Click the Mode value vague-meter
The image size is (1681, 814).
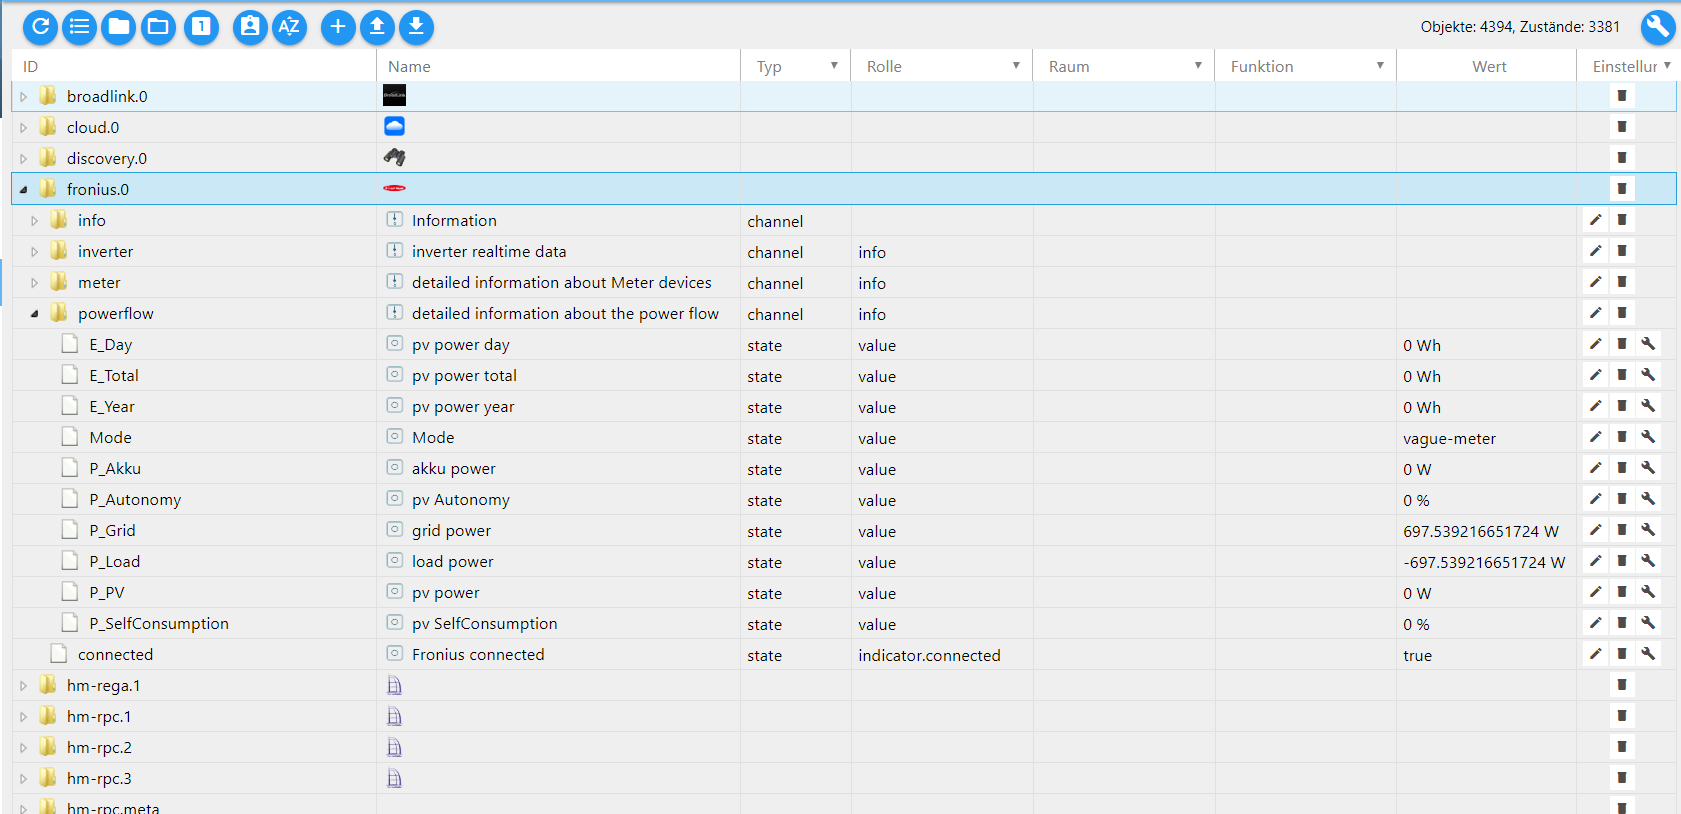pos(1449,438)
